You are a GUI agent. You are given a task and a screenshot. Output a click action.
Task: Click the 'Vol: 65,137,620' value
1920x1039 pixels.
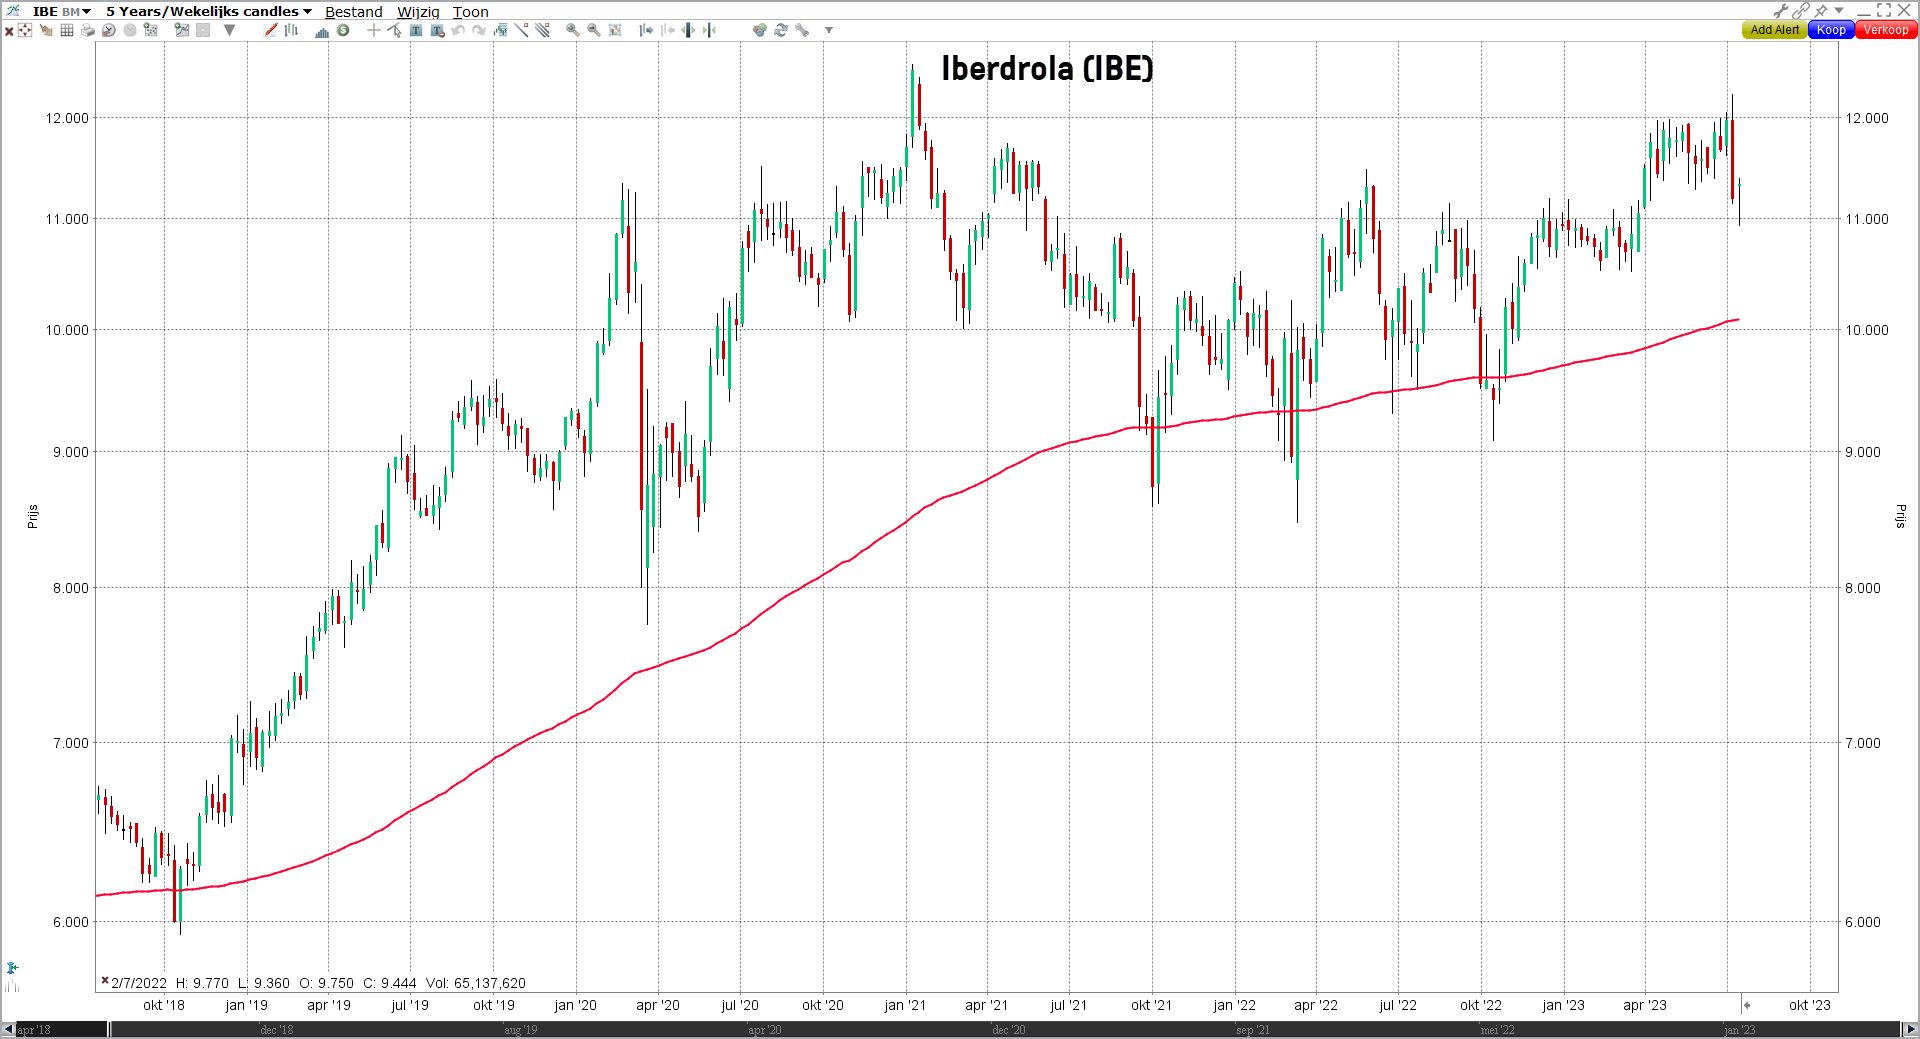coord(476,983)
